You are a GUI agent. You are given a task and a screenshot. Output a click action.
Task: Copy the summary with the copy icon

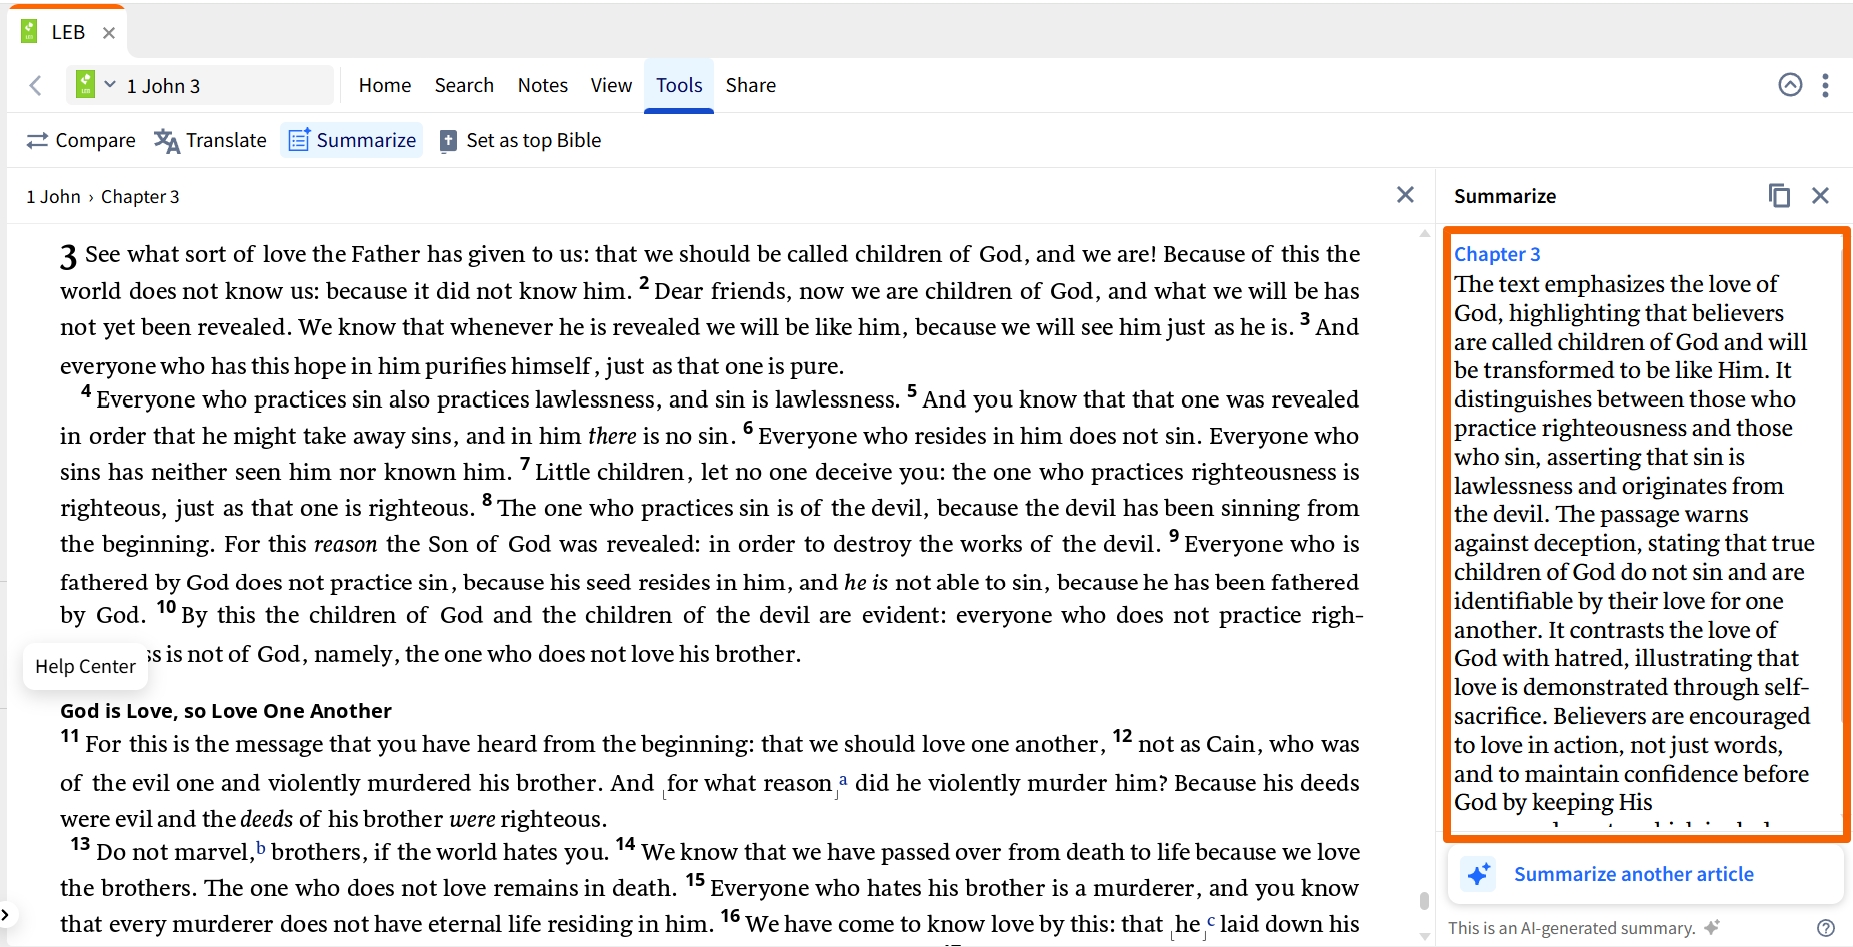(1779, 196)
